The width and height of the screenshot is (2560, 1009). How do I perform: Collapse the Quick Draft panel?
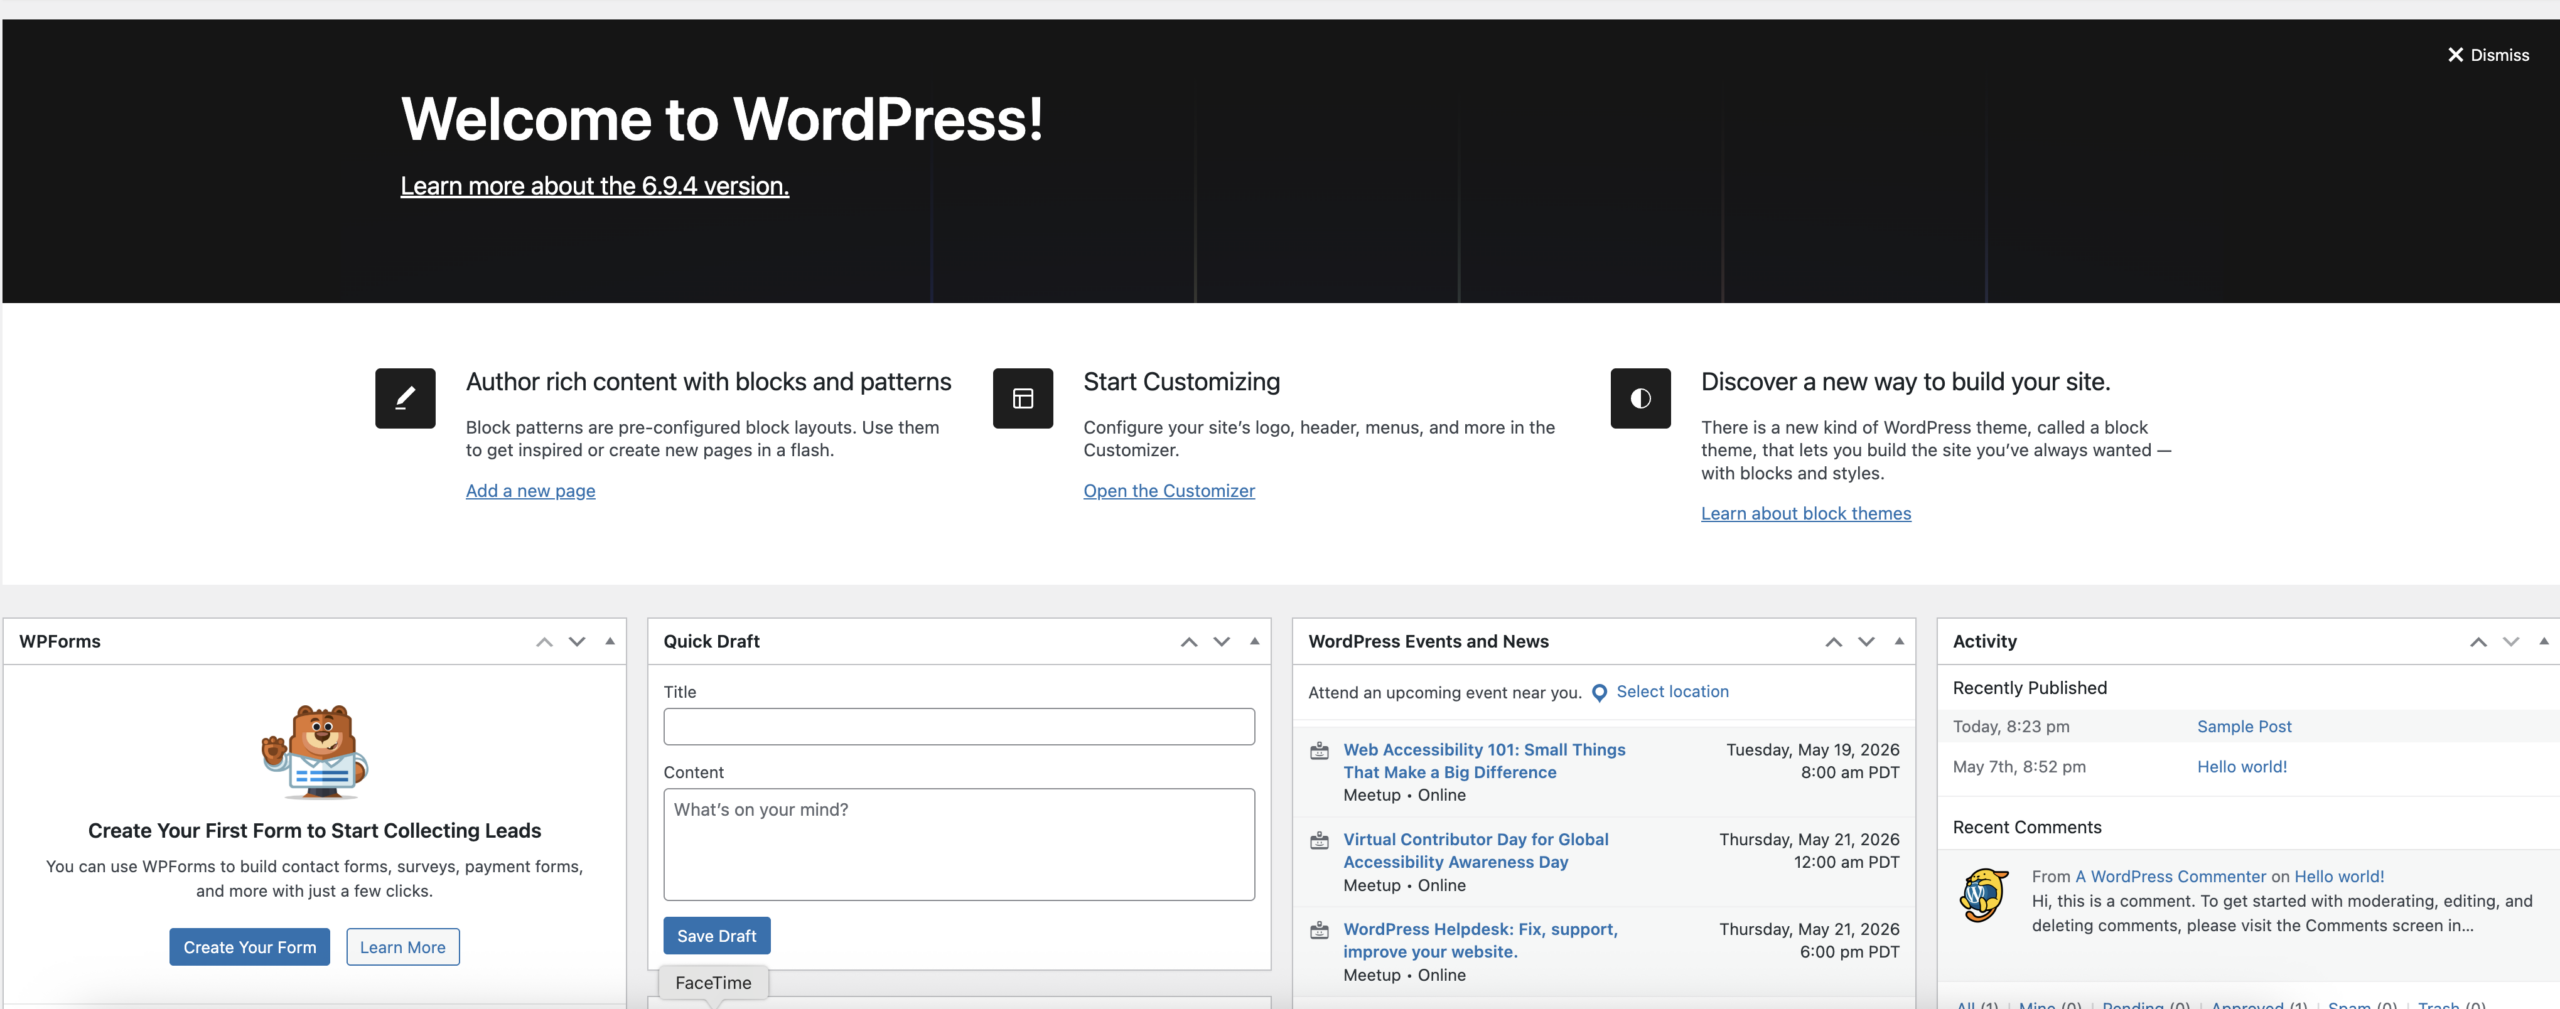(x=1254, y=642)
